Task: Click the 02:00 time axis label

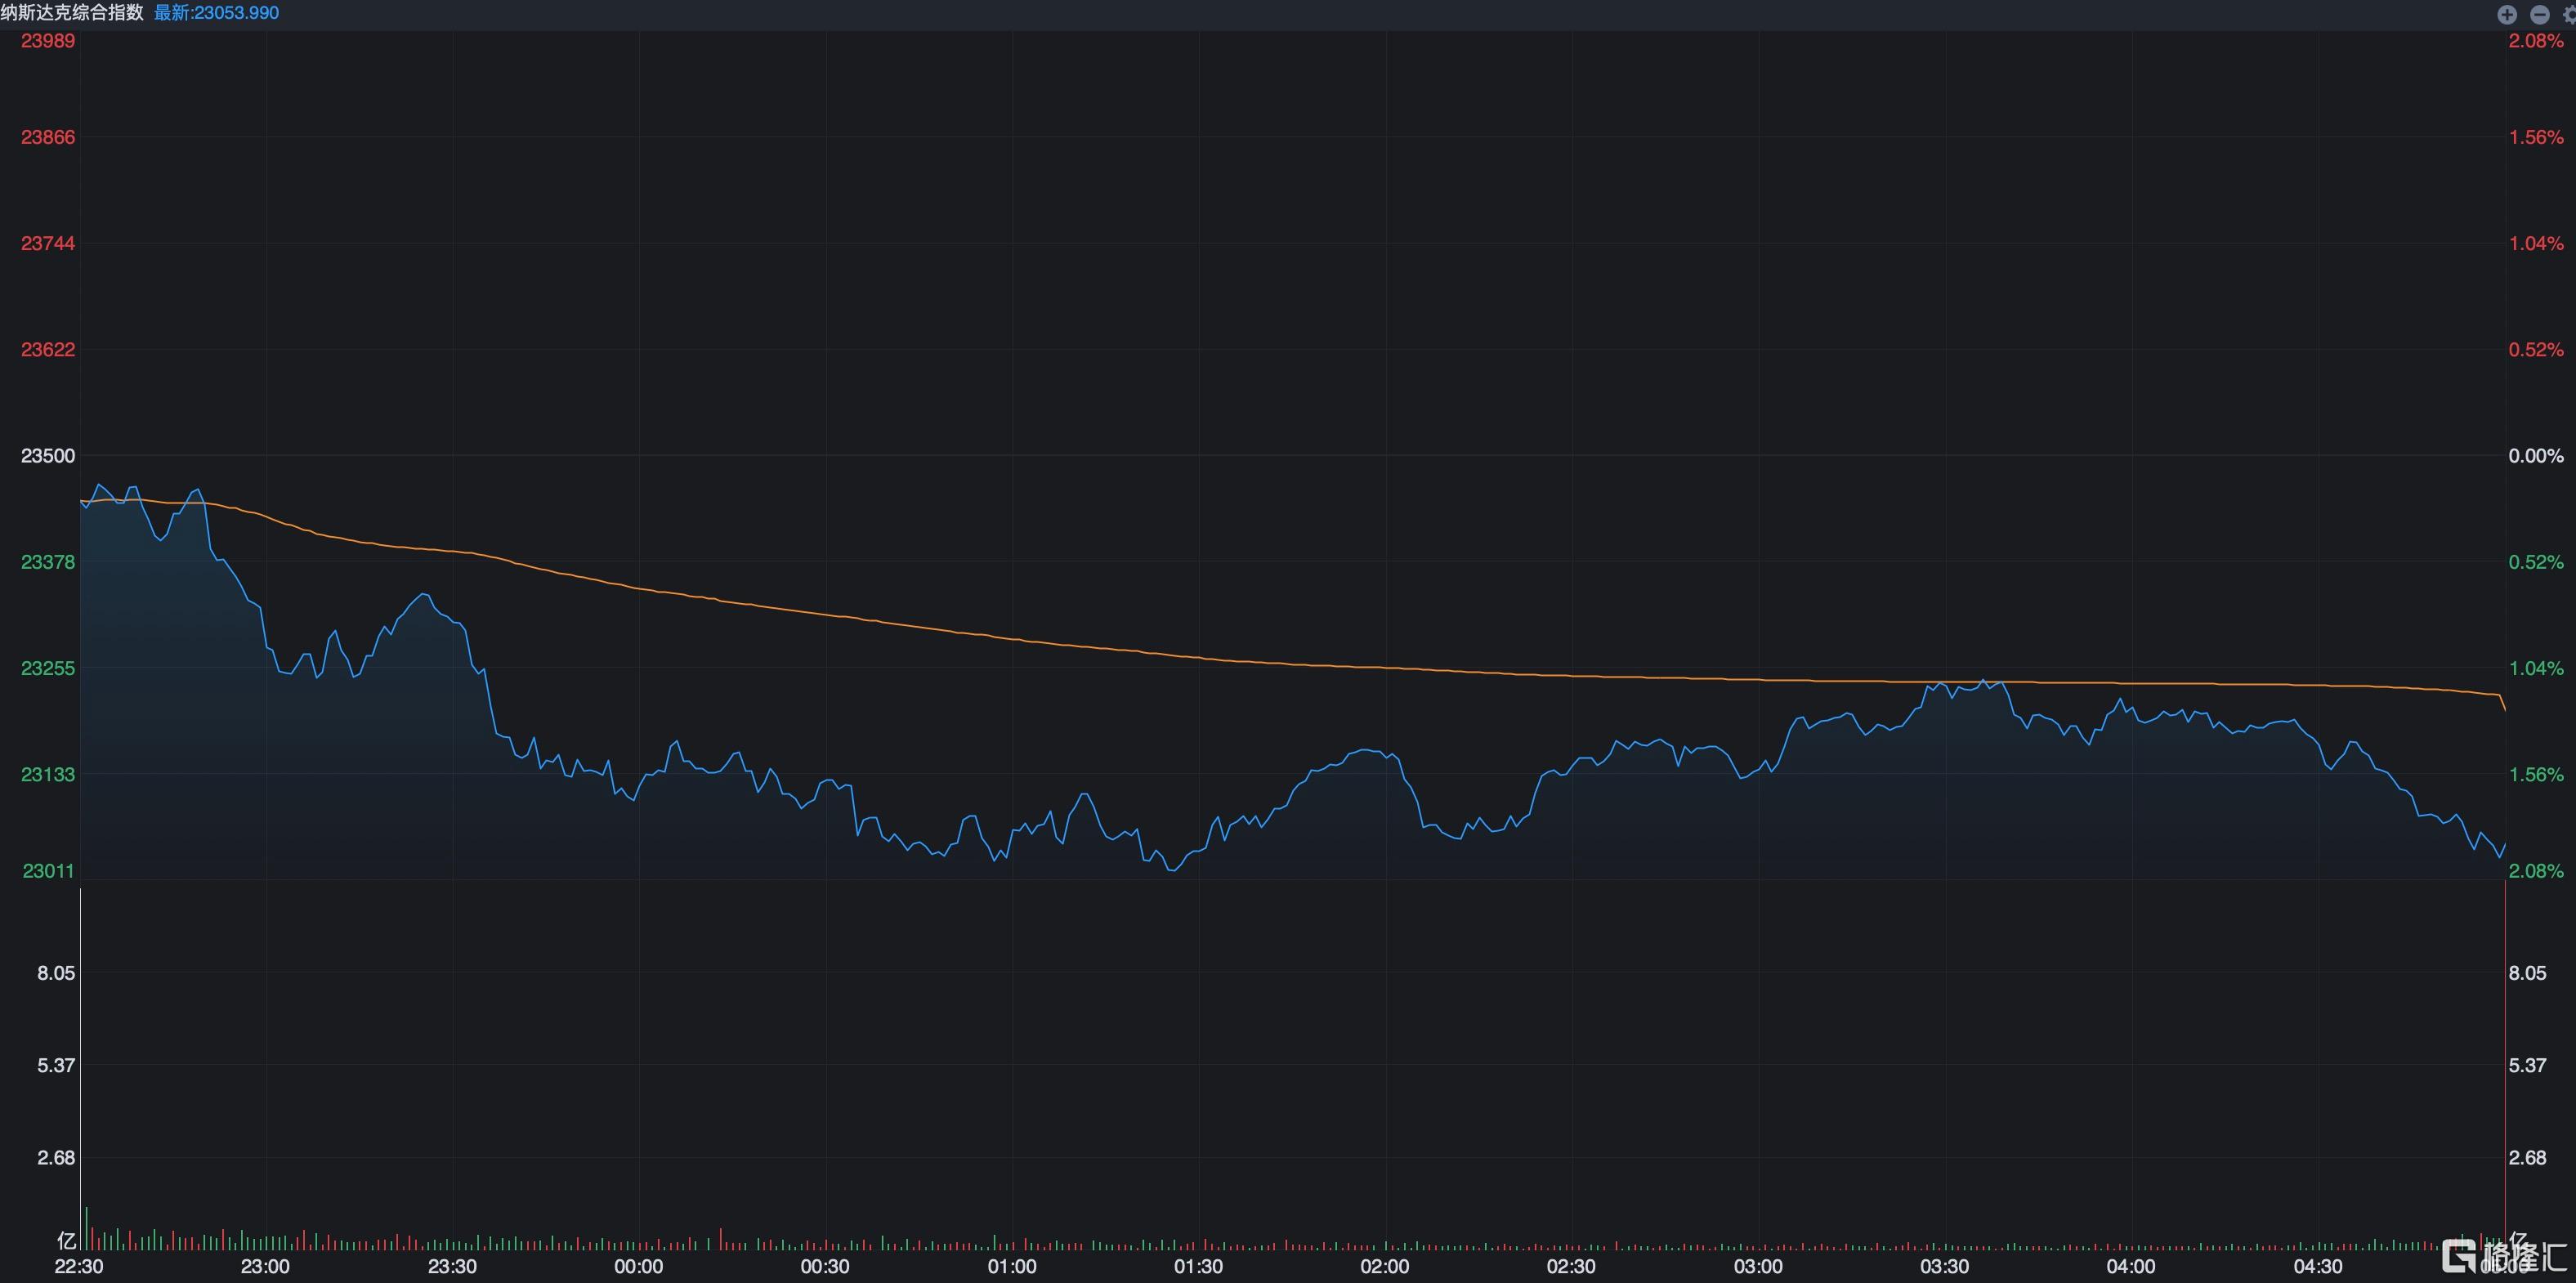Action: (x=1384, y=1267)
